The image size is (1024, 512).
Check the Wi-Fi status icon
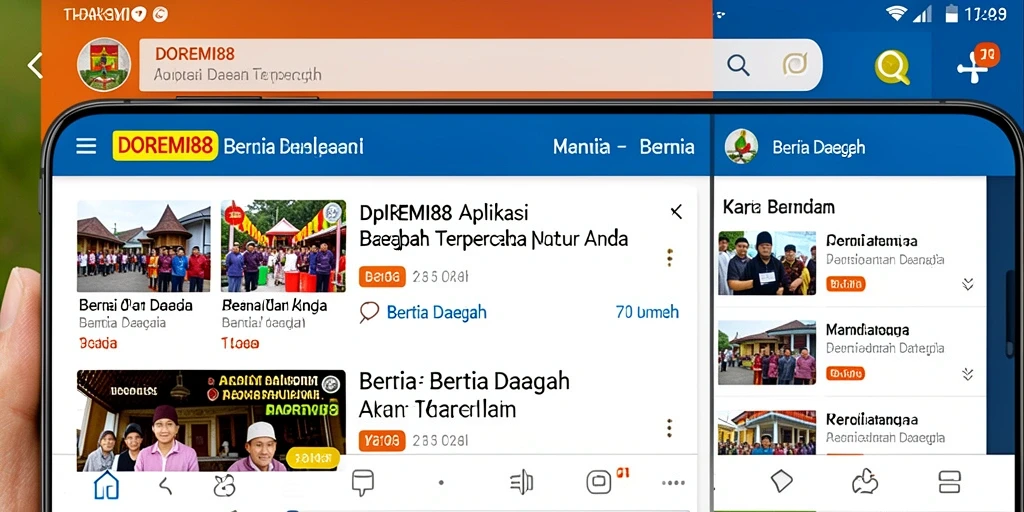click(x=897, y=14)
